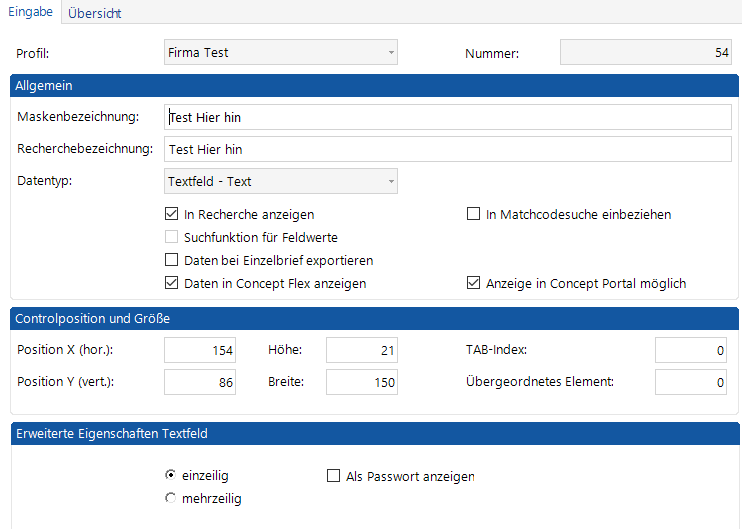742x529 pixels.
Task: Open the Profil dropdown
Action: tap(280, 52)
